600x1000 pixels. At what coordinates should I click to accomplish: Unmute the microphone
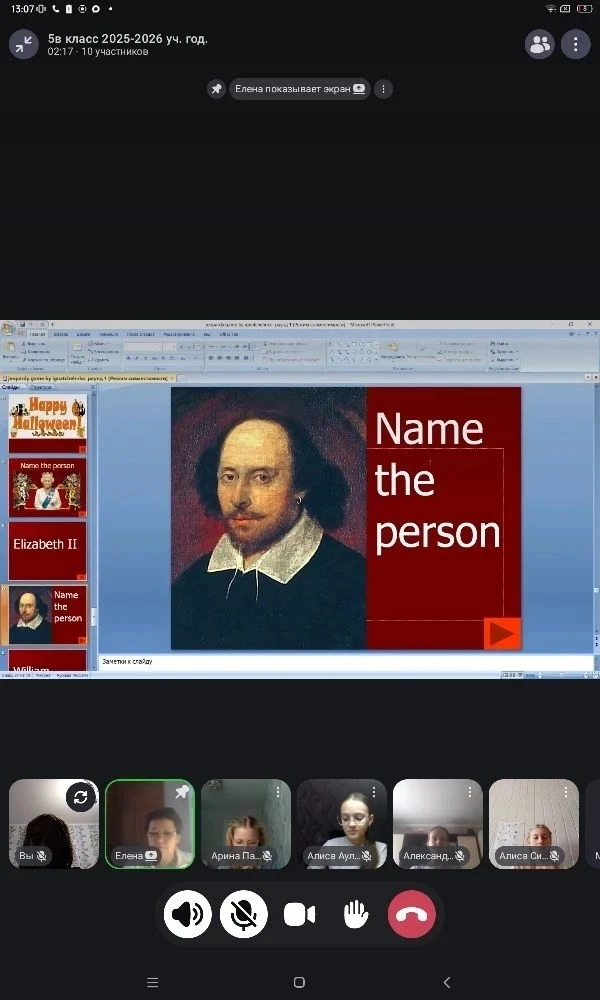[x=244, y=914]
